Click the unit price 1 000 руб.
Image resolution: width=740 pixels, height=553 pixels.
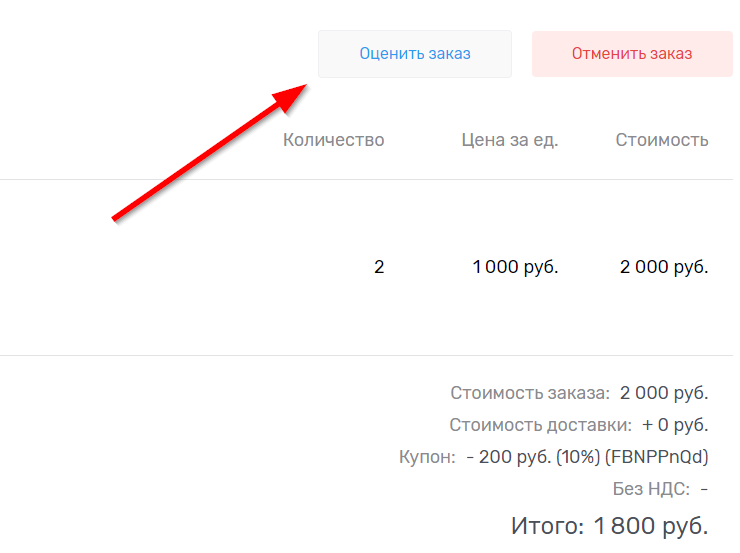click(515, 267)
